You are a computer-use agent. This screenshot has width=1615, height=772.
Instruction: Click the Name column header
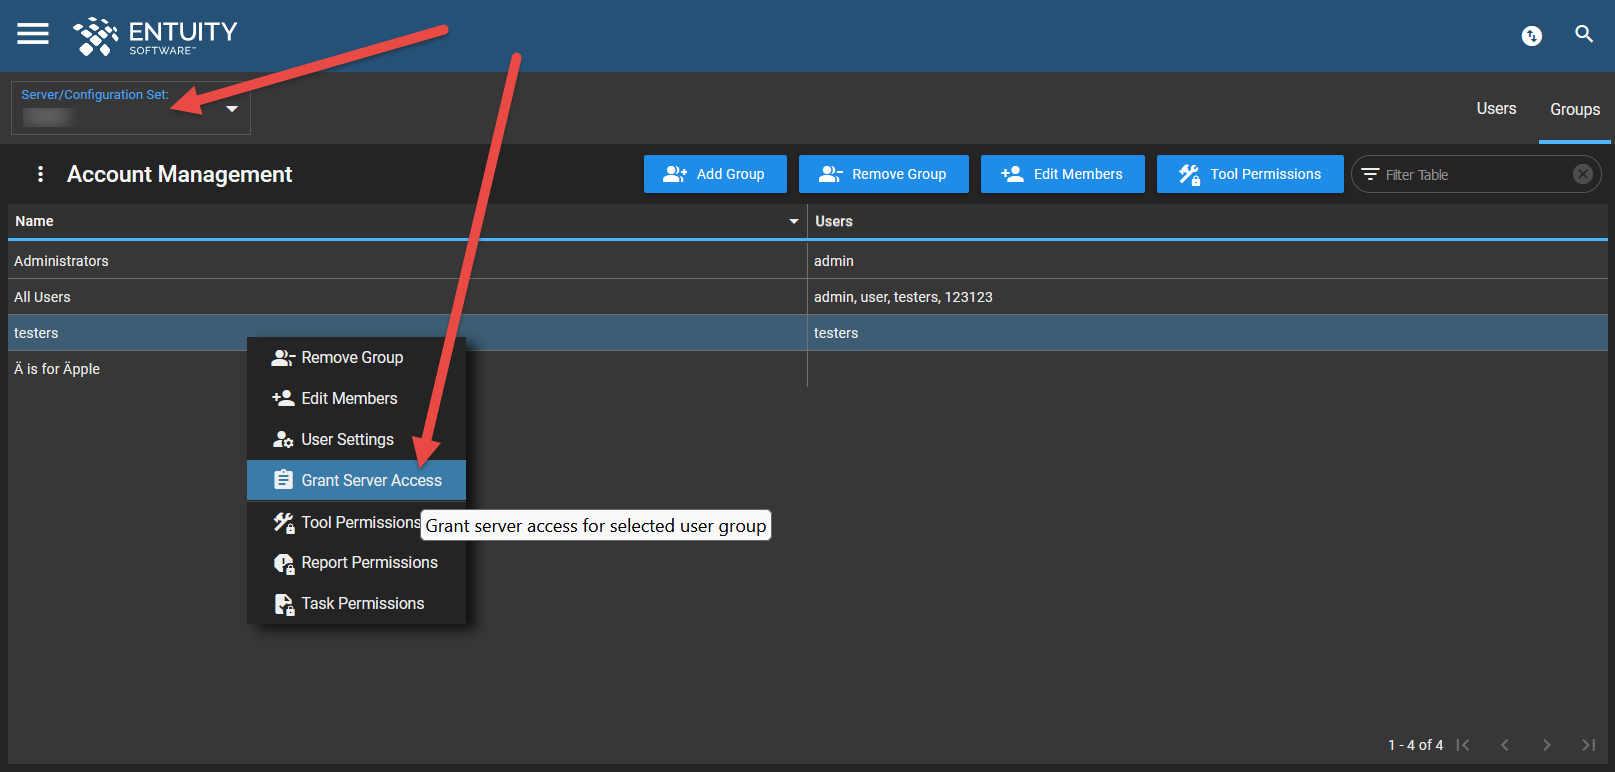point(408,221)
